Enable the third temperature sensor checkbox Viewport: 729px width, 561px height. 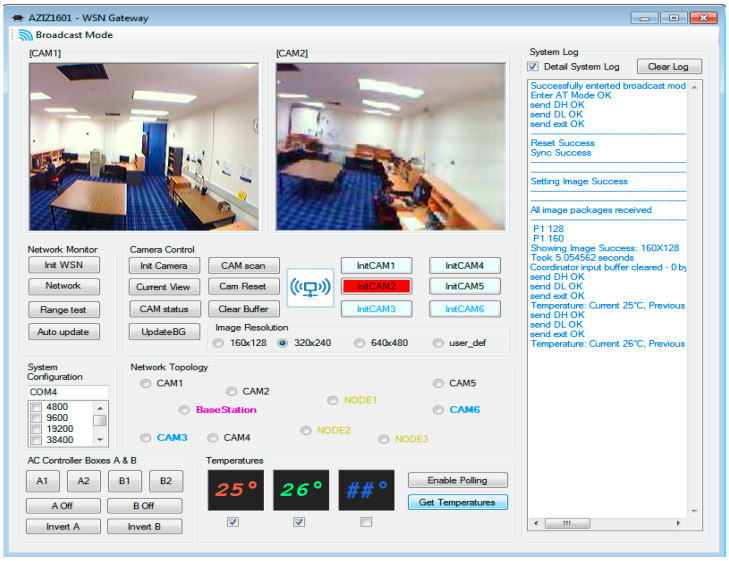click(366, 522)
